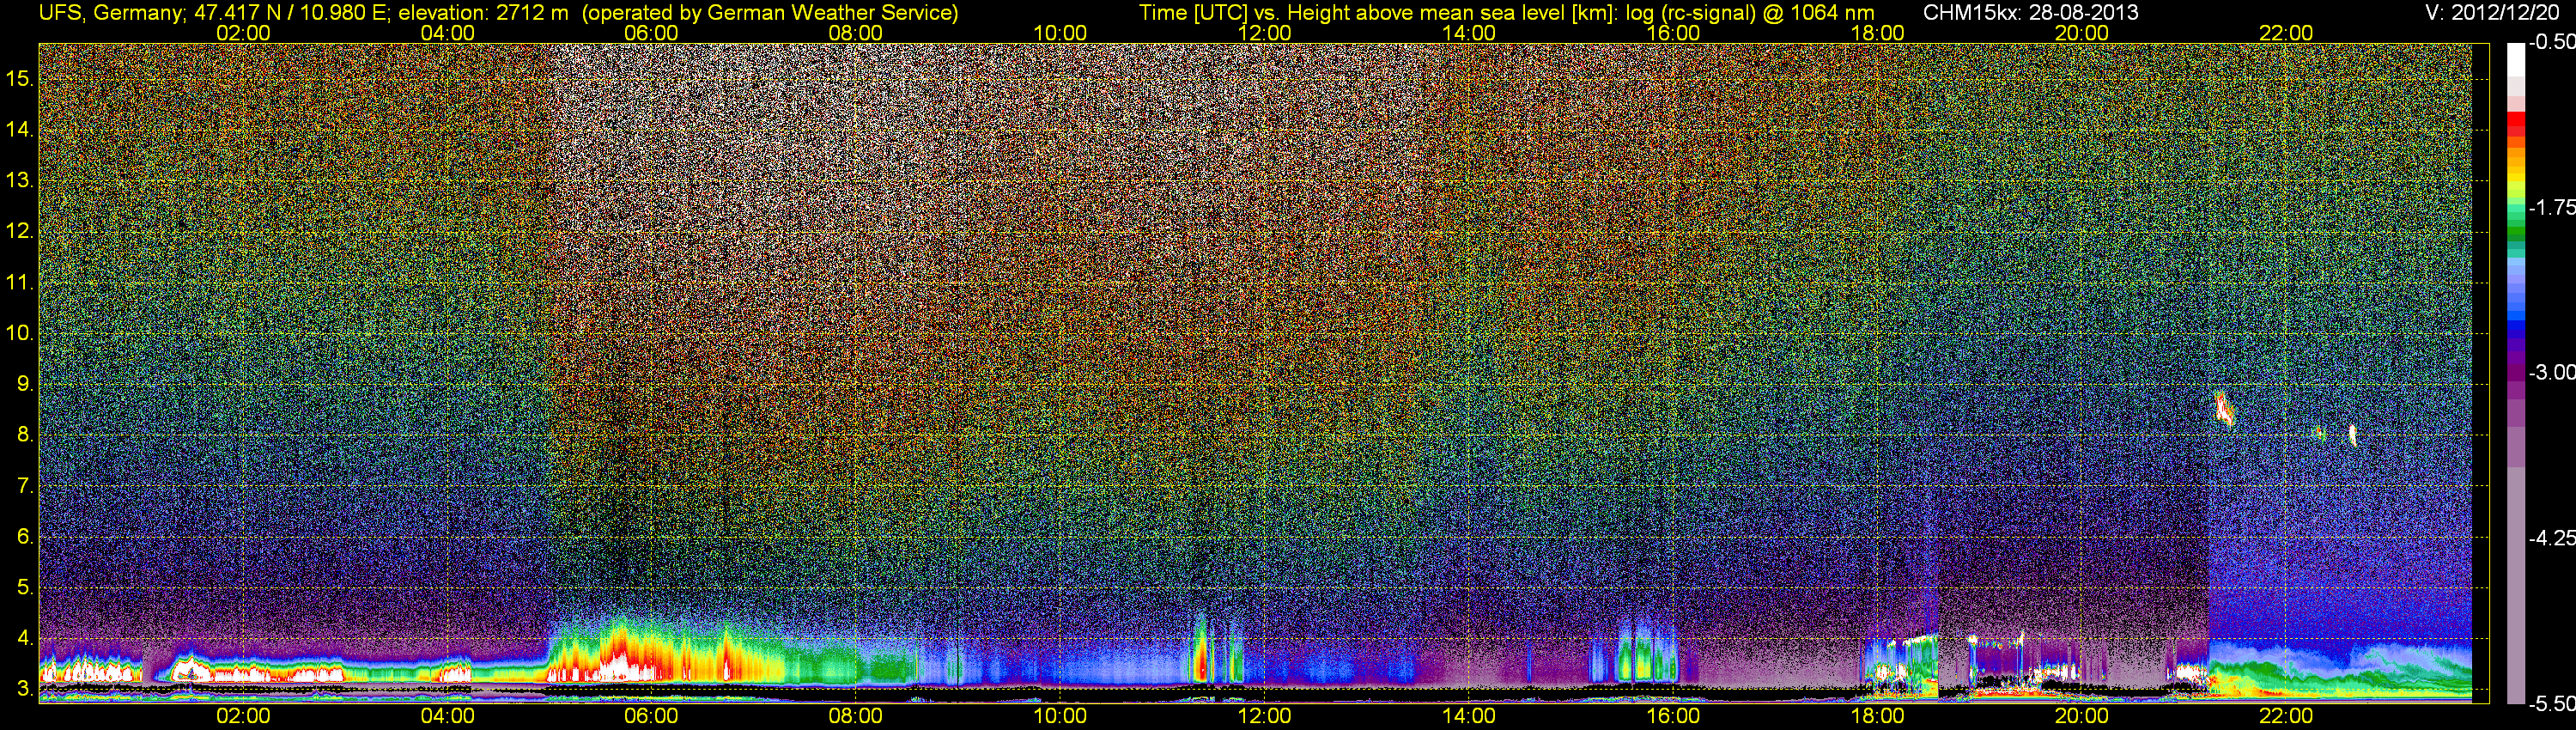The width and height of the screenshot is (2576, 730).
Task: Click the -0.50 color scale label
Action: point(2551,42)
